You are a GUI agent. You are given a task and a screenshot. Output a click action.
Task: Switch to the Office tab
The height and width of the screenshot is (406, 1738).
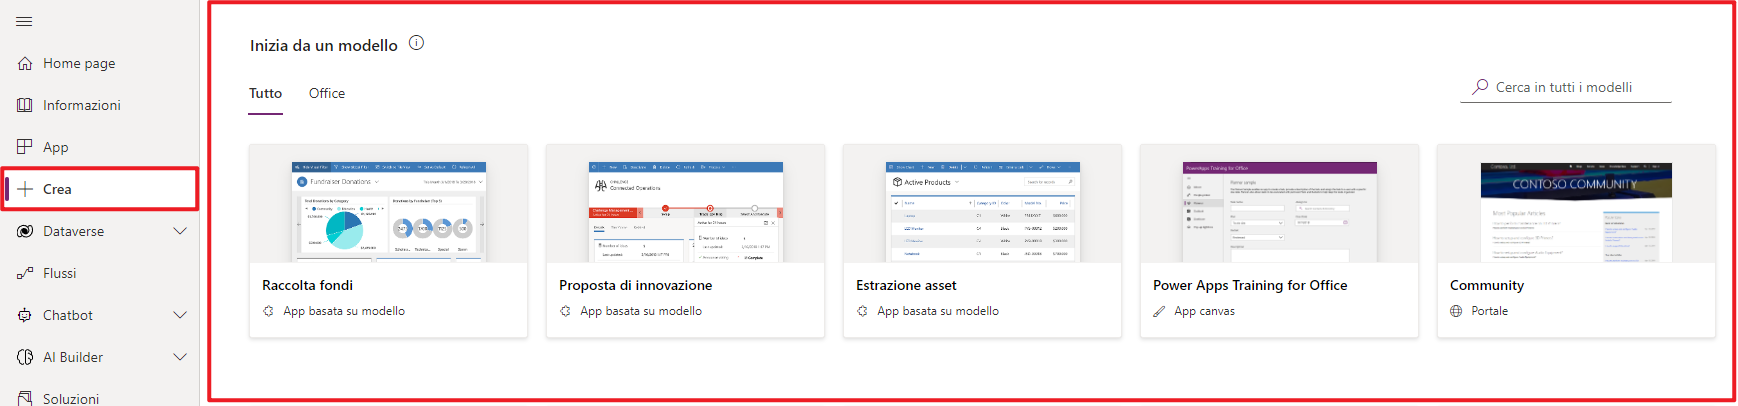(327, 93)
